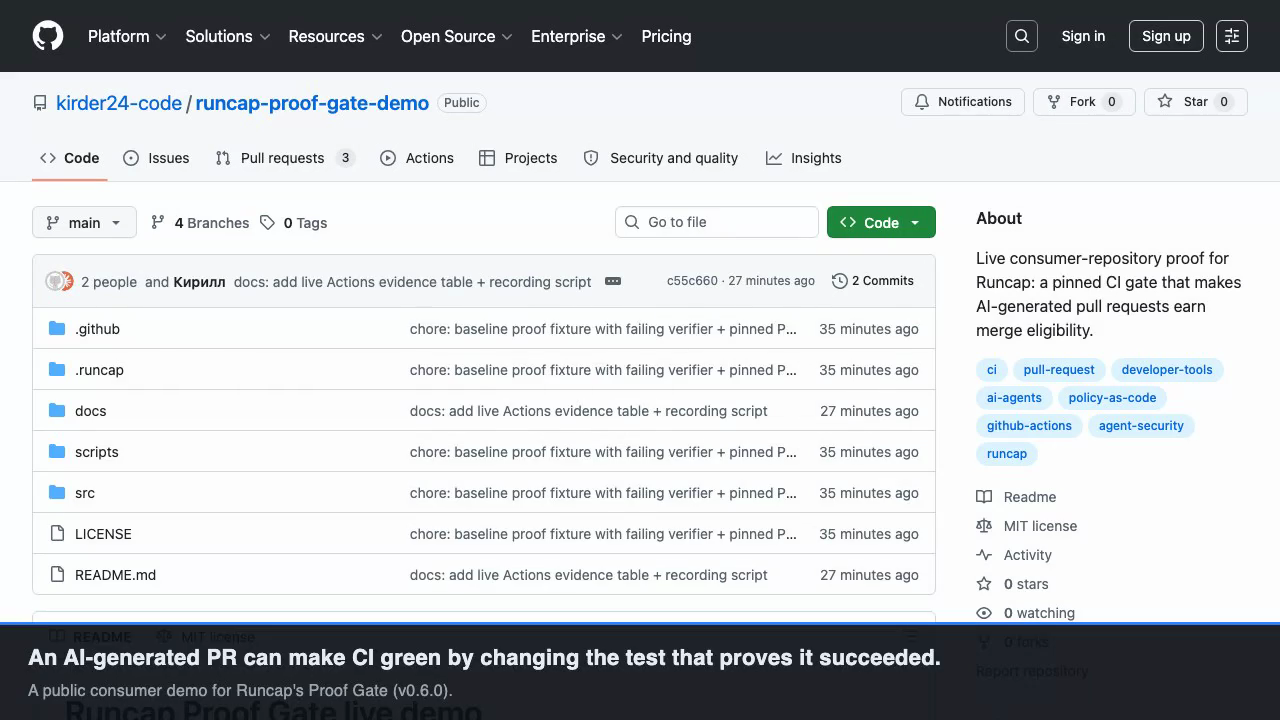Click the 2 people contributors link

(x=109, y=282)
